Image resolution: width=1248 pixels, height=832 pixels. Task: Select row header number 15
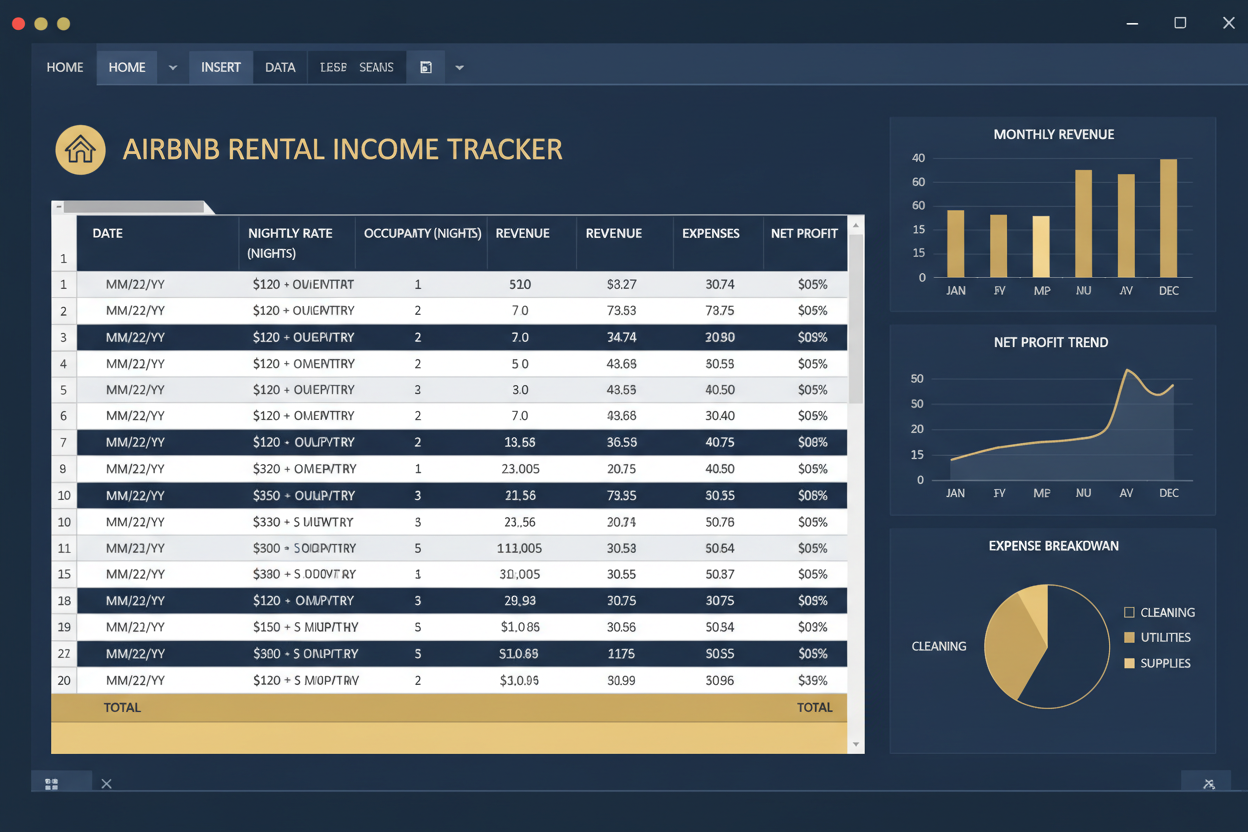click(x=63, y=574)
